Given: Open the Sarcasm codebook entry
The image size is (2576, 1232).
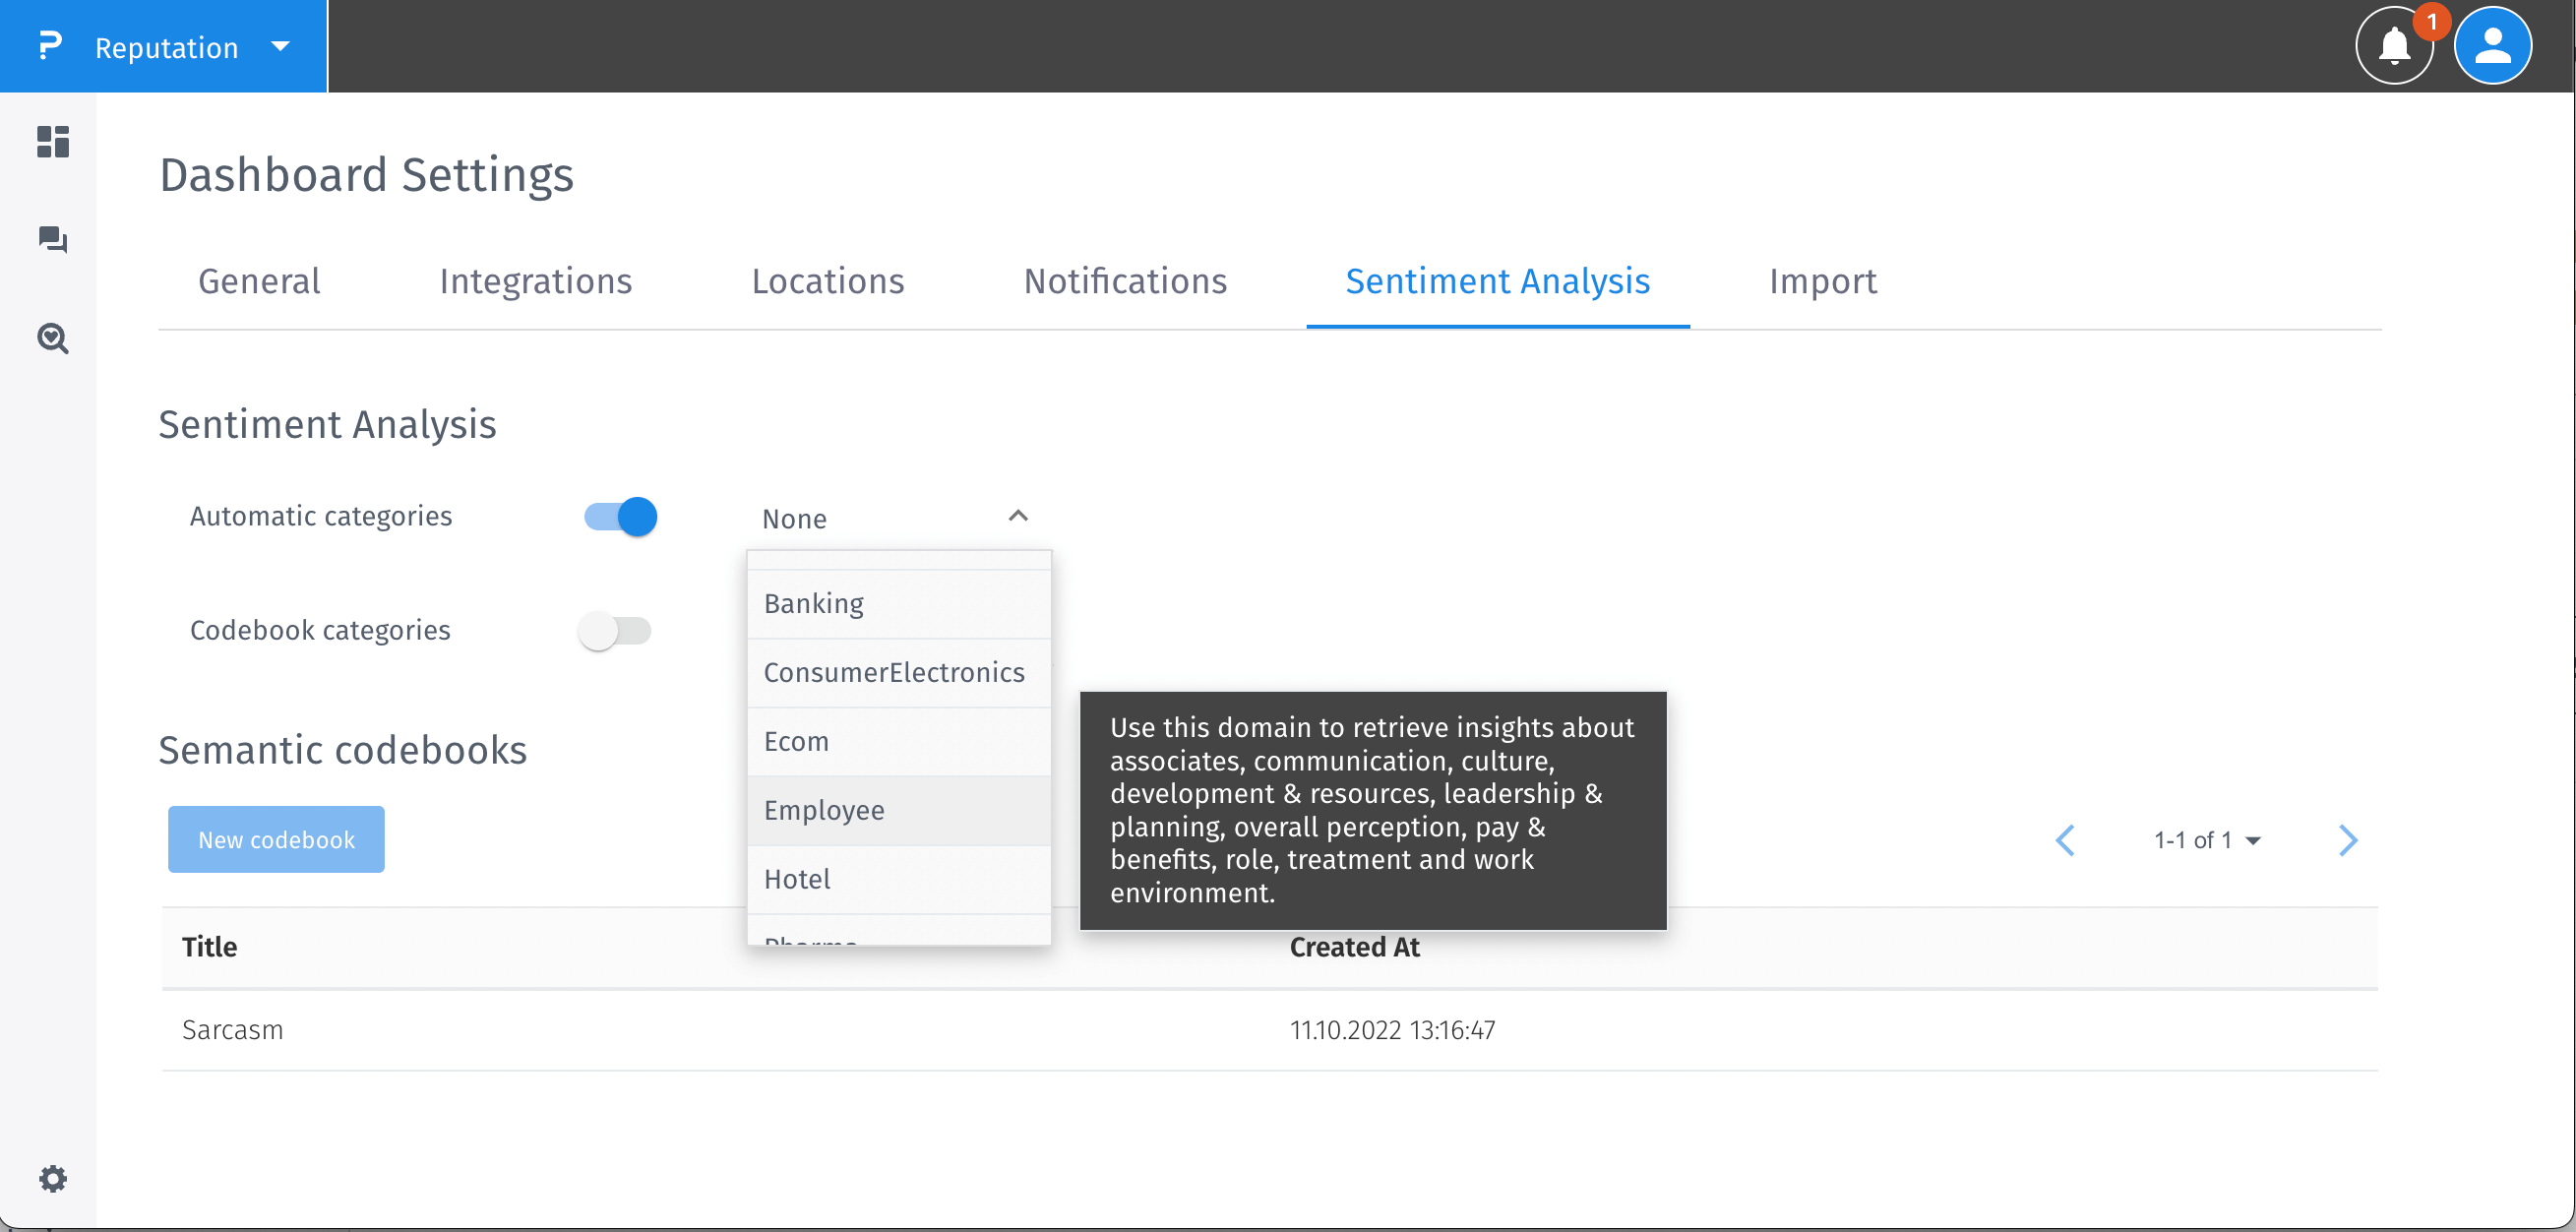Looking at the screenshot, I should click(x=233, y=1029).
